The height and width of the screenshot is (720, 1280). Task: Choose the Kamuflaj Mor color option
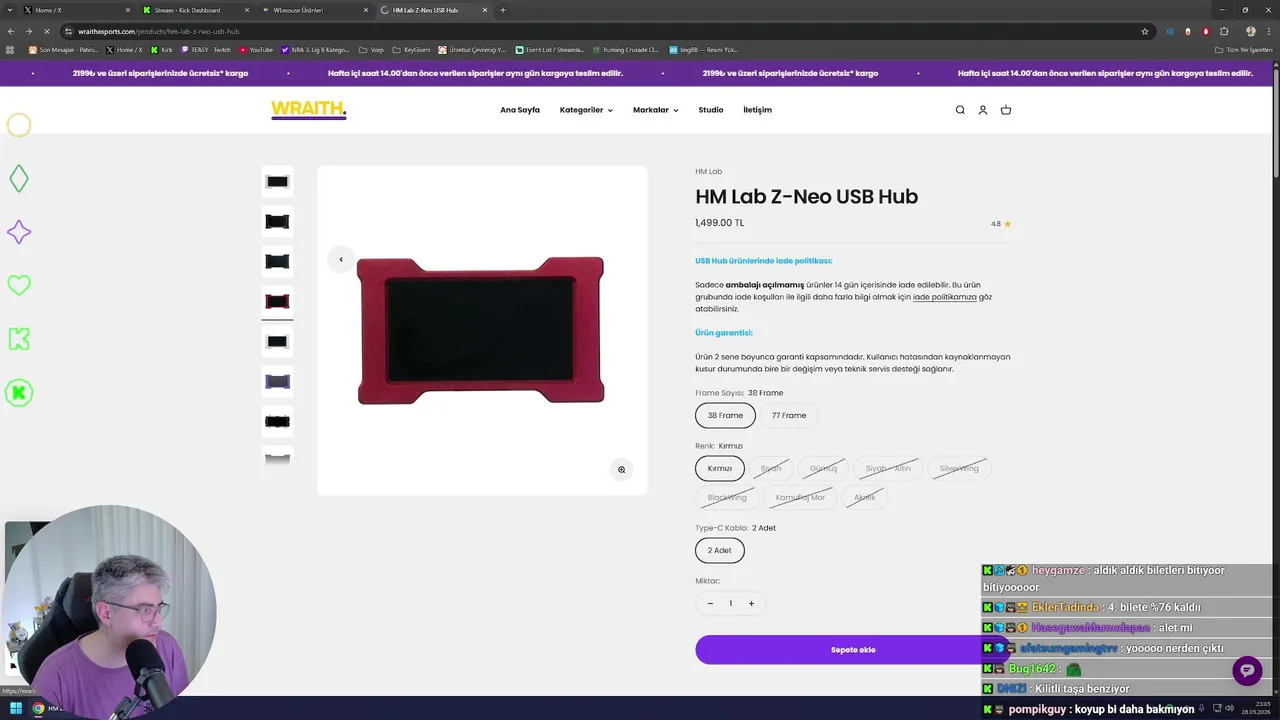[x=800, y=497]
